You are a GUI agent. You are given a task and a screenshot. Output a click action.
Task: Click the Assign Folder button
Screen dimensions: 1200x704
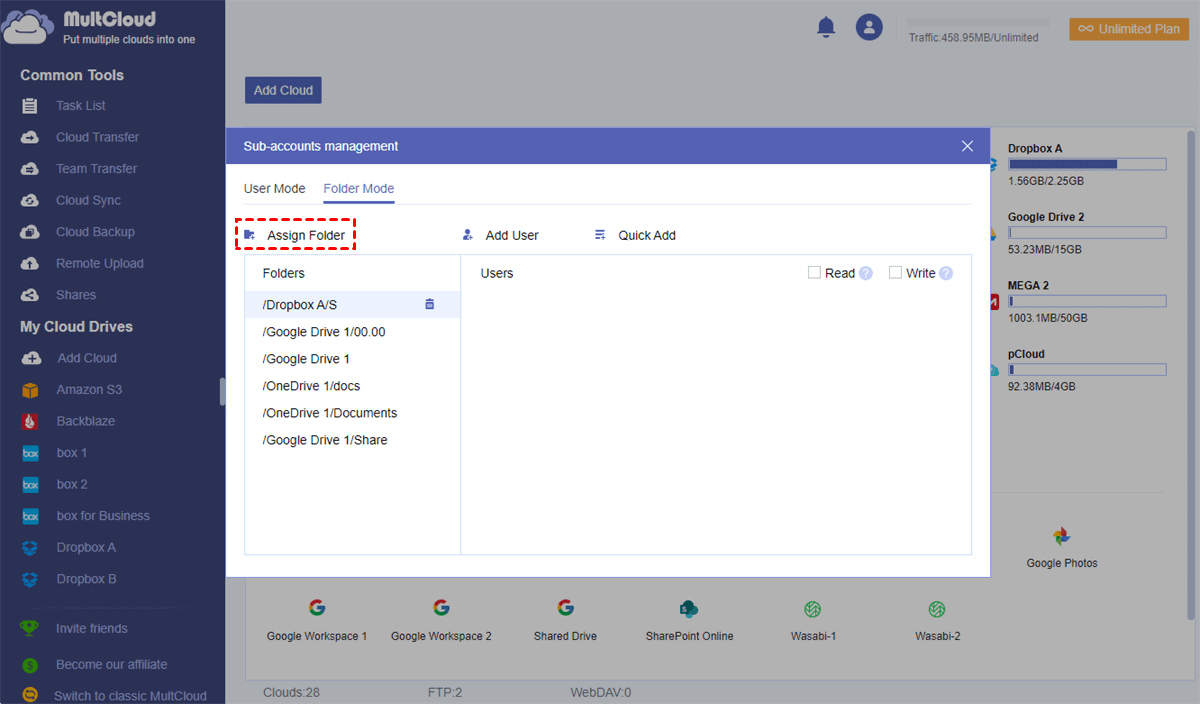point(296,235)
